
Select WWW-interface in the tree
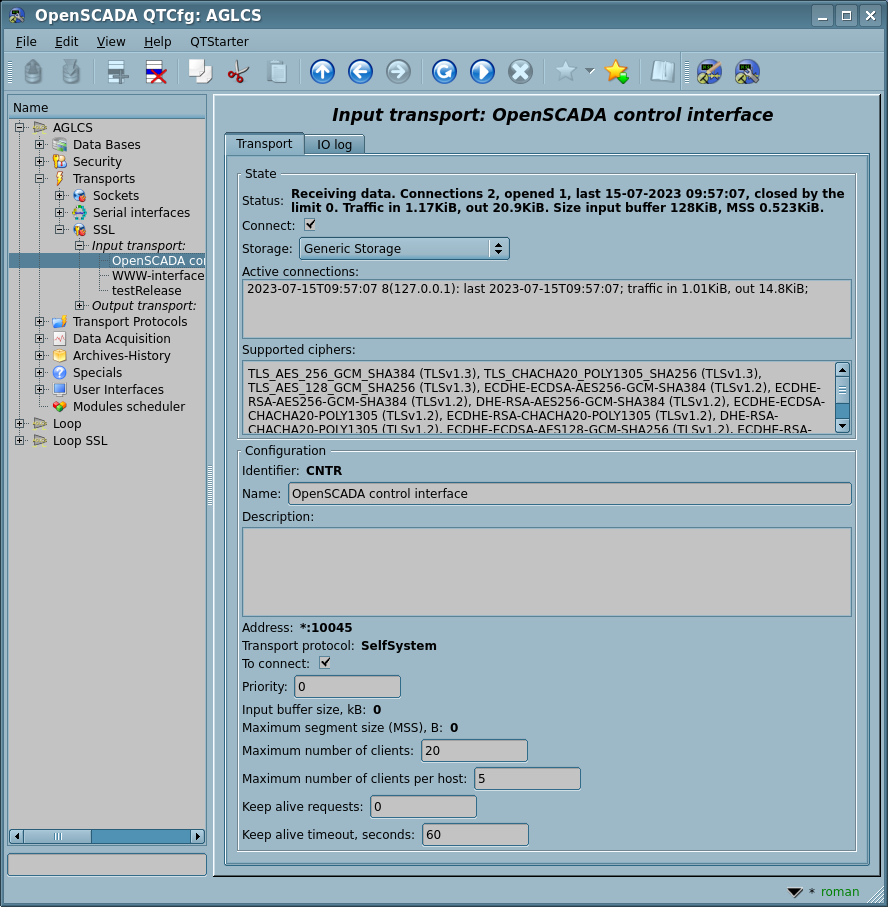click(158, 275)
